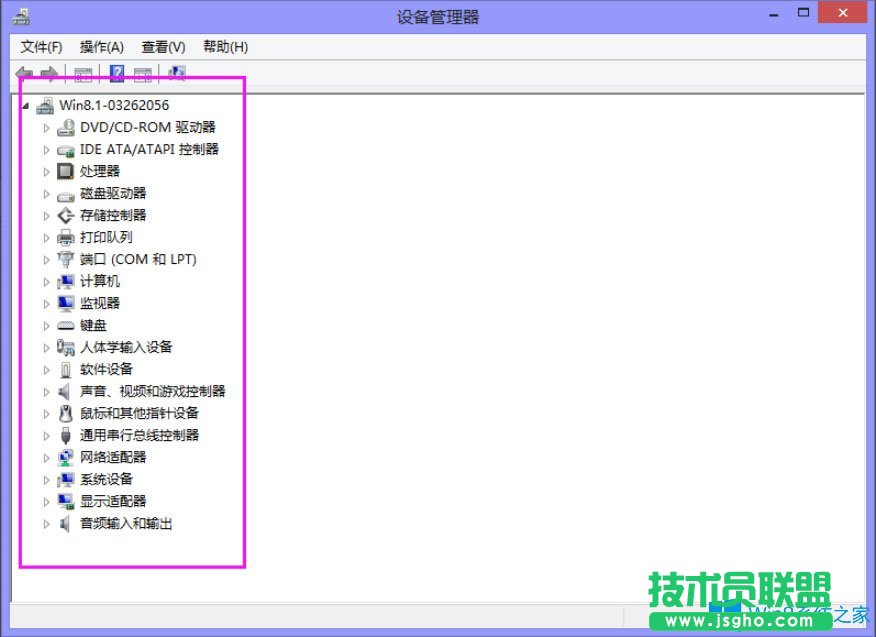Open the 操作(A) menu
Image resolution: width=876 pixels, height=637 pixels.
click(103, 46)
